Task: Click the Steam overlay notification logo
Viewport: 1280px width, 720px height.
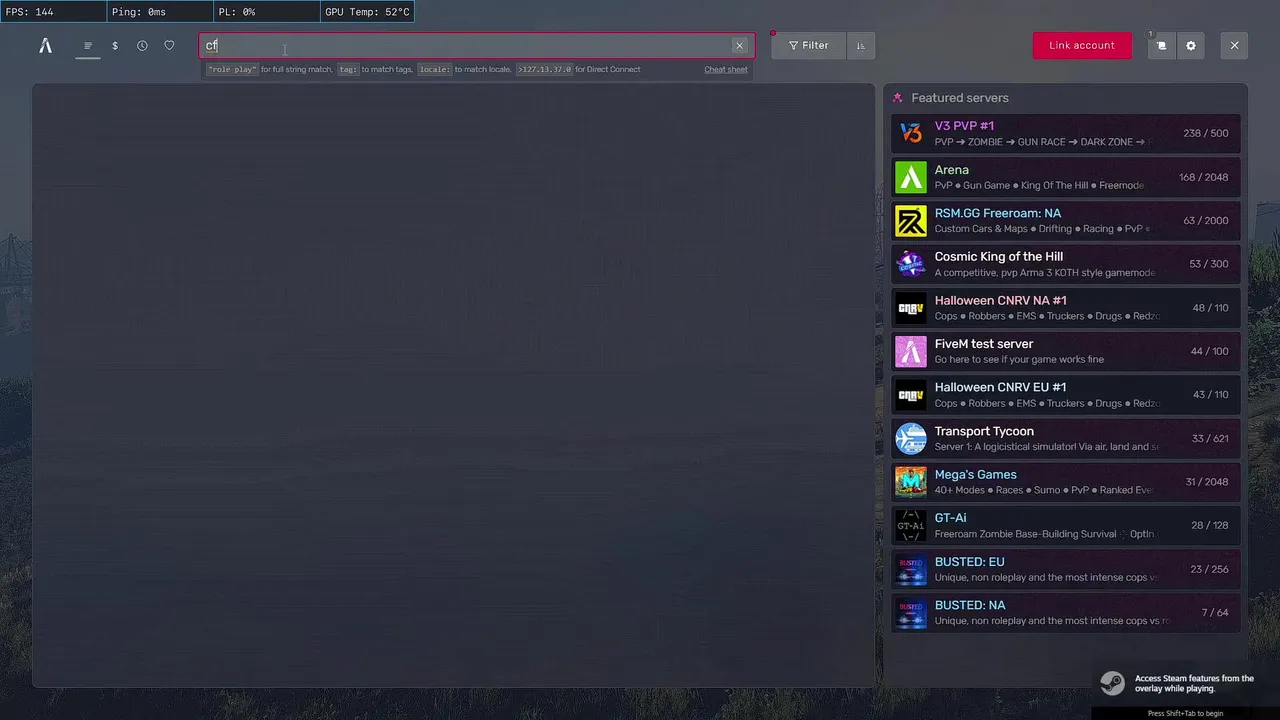Action: point(1112,683)
